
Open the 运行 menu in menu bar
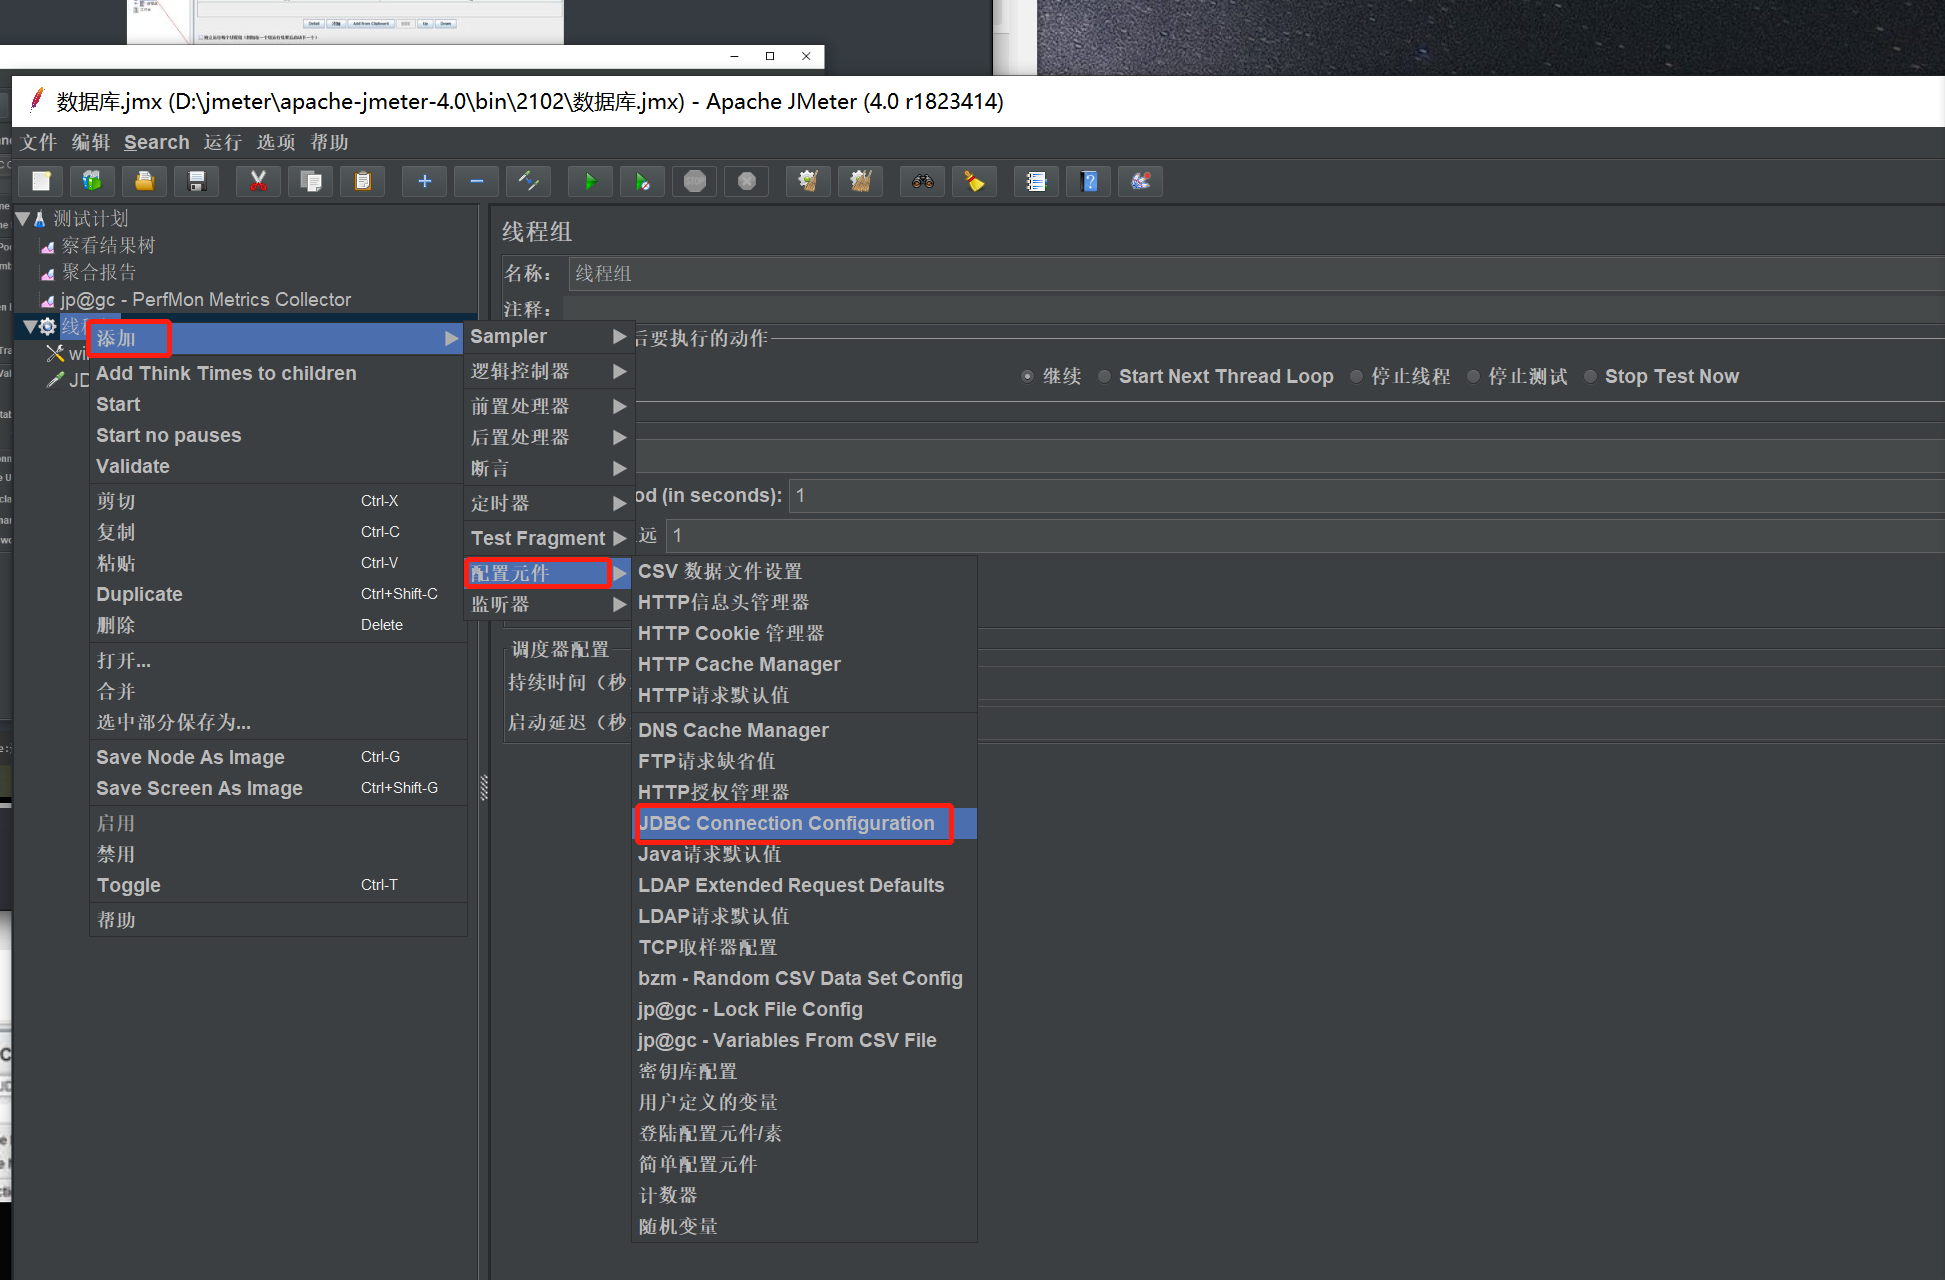[x=222, y=142]
